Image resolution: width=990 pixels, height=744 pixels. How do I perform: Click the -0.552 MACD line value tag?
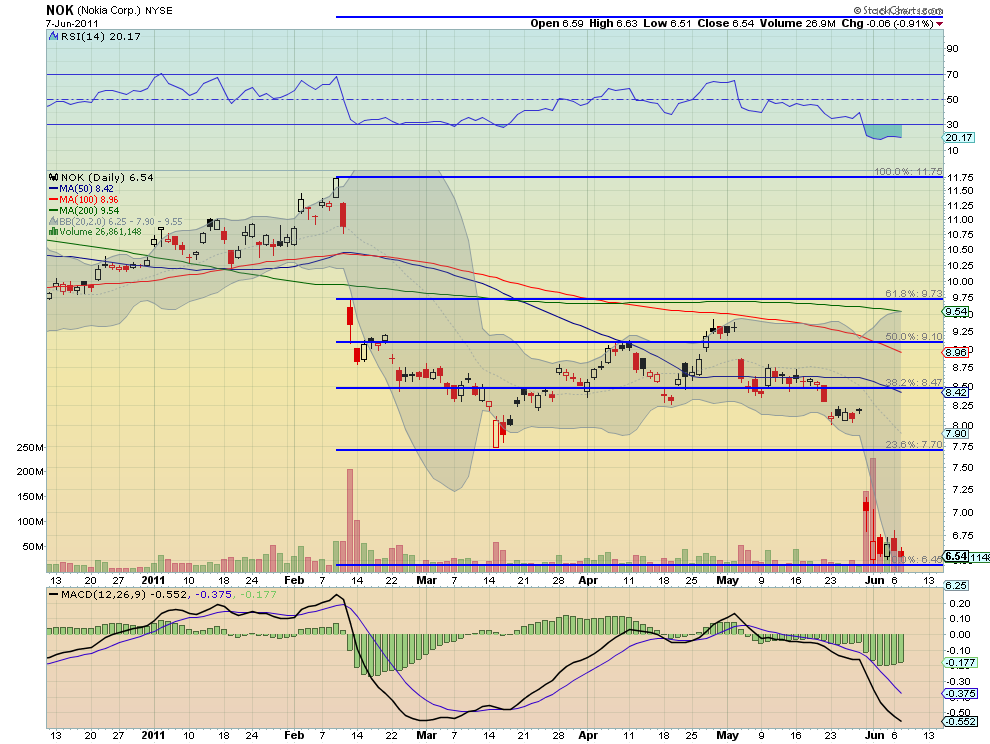point(960,721)
